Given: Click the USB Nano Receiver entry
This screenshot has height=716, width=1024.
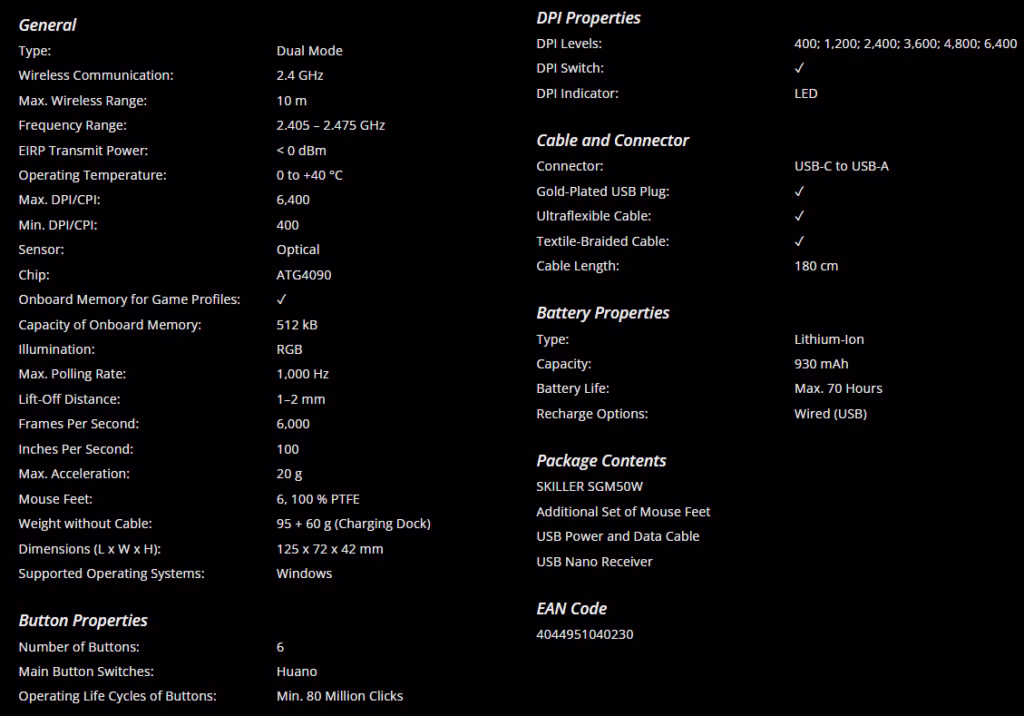Looking at the screenshot, I should pos(594,562).
